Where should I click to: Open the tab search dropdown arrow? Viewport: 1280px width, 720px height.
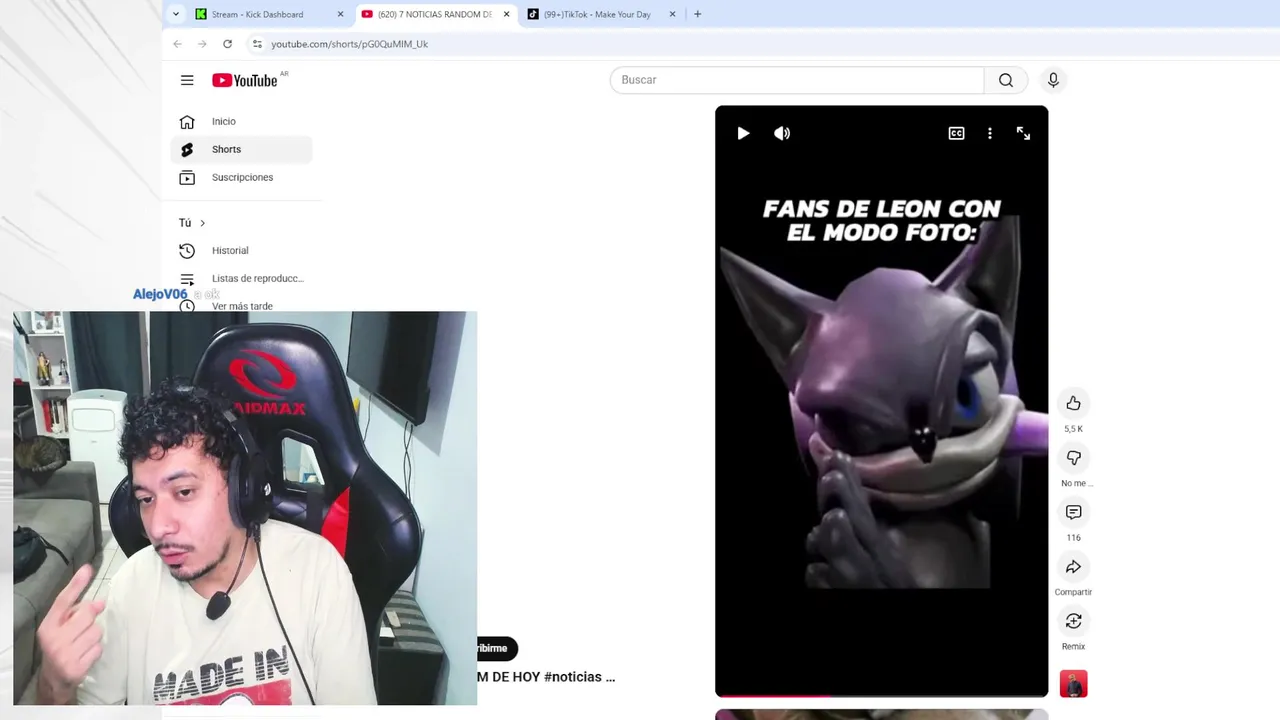[x=176, y=14]
